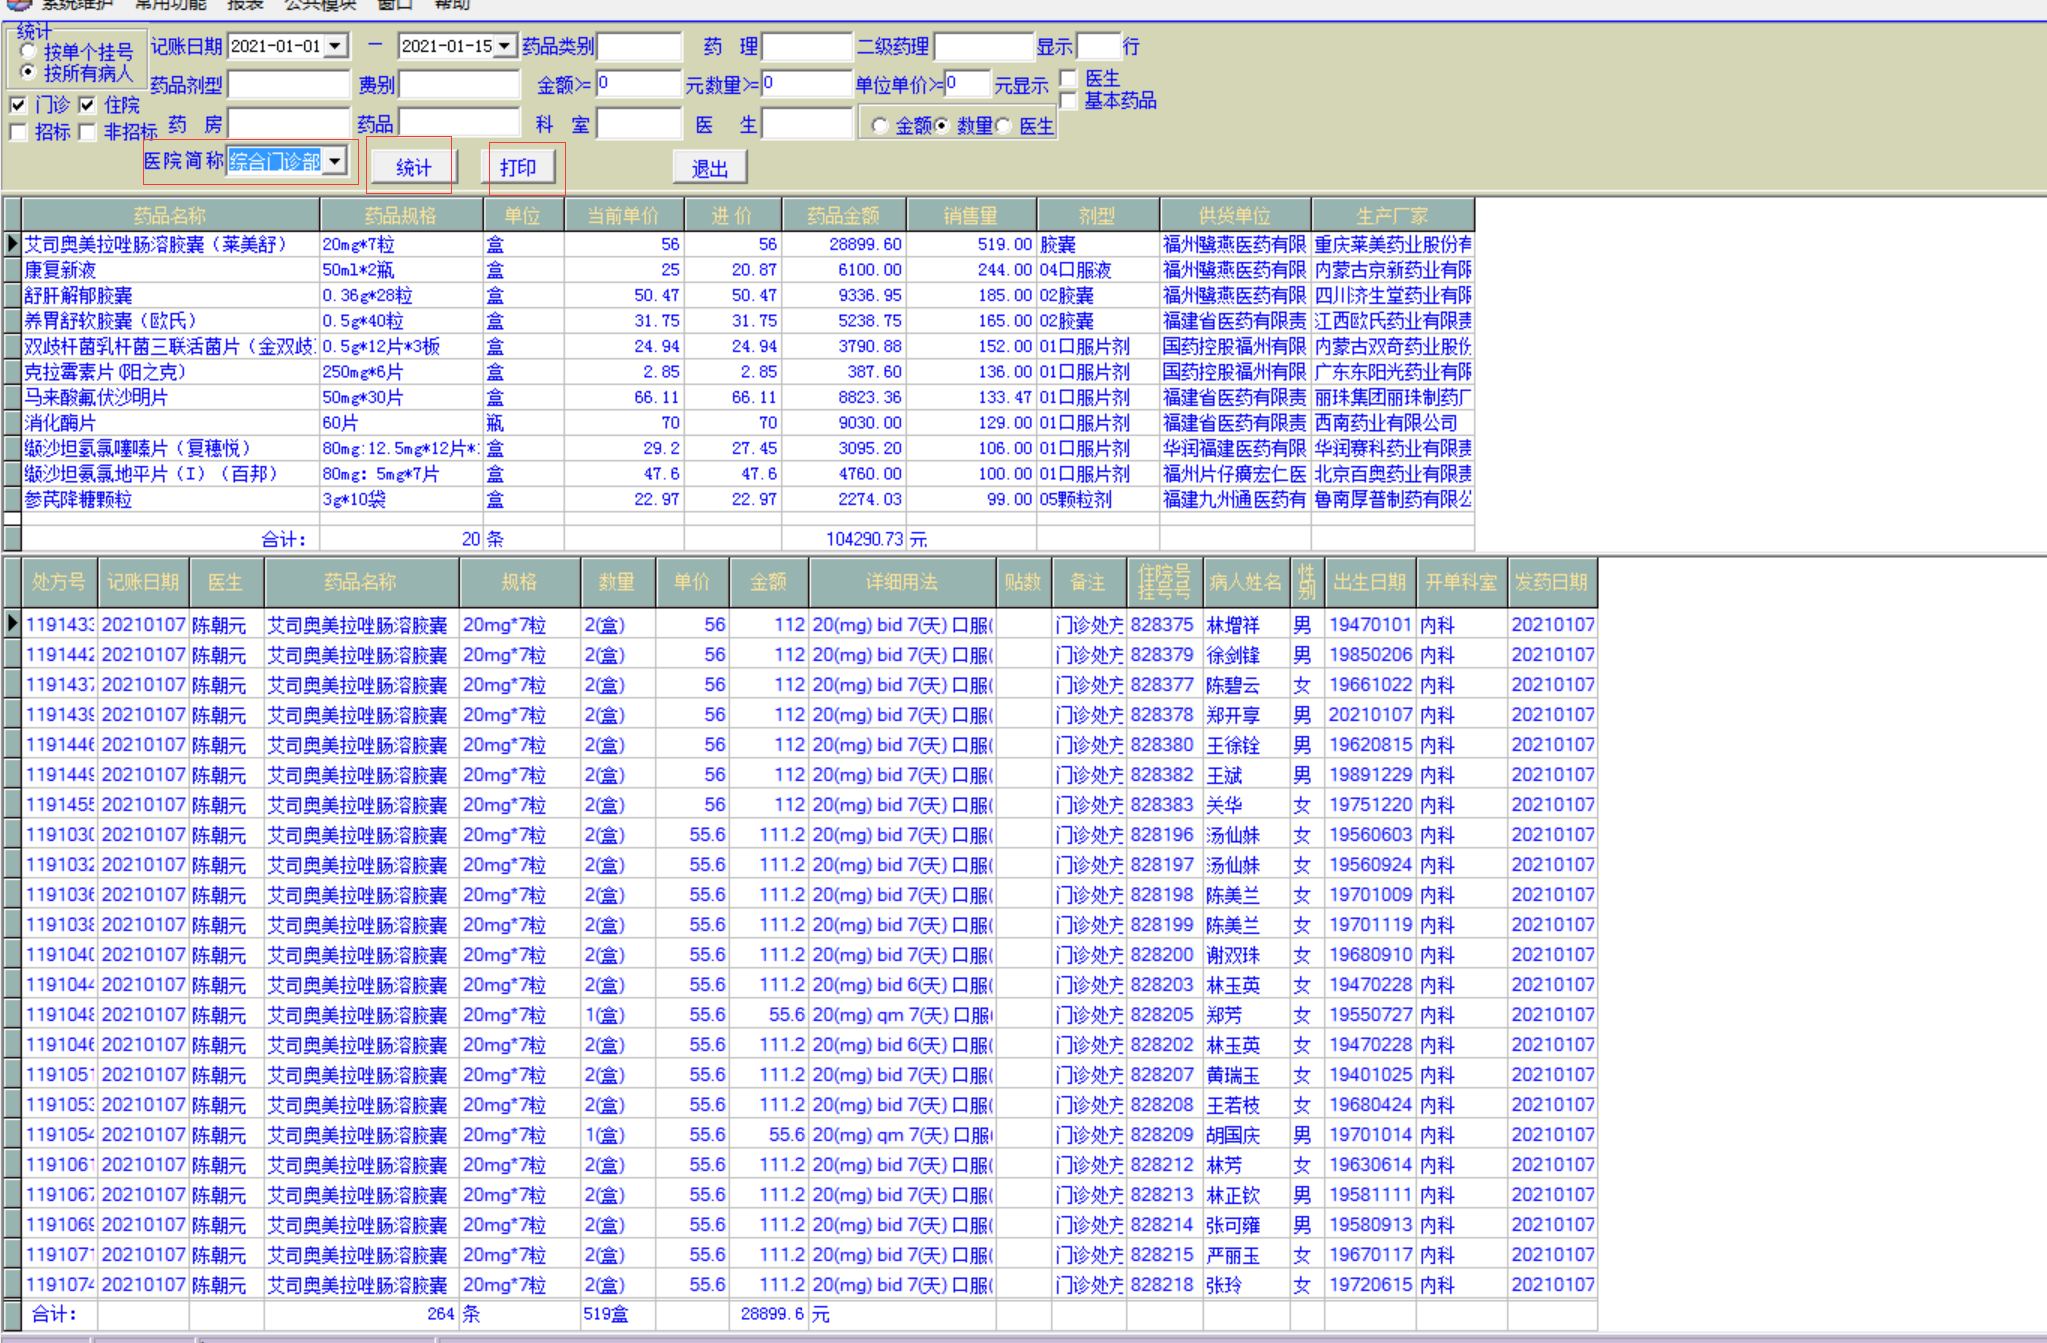Open the 记账日期 start date dropdown
The image size is (2047, 1343).
[x=336, y=46]
